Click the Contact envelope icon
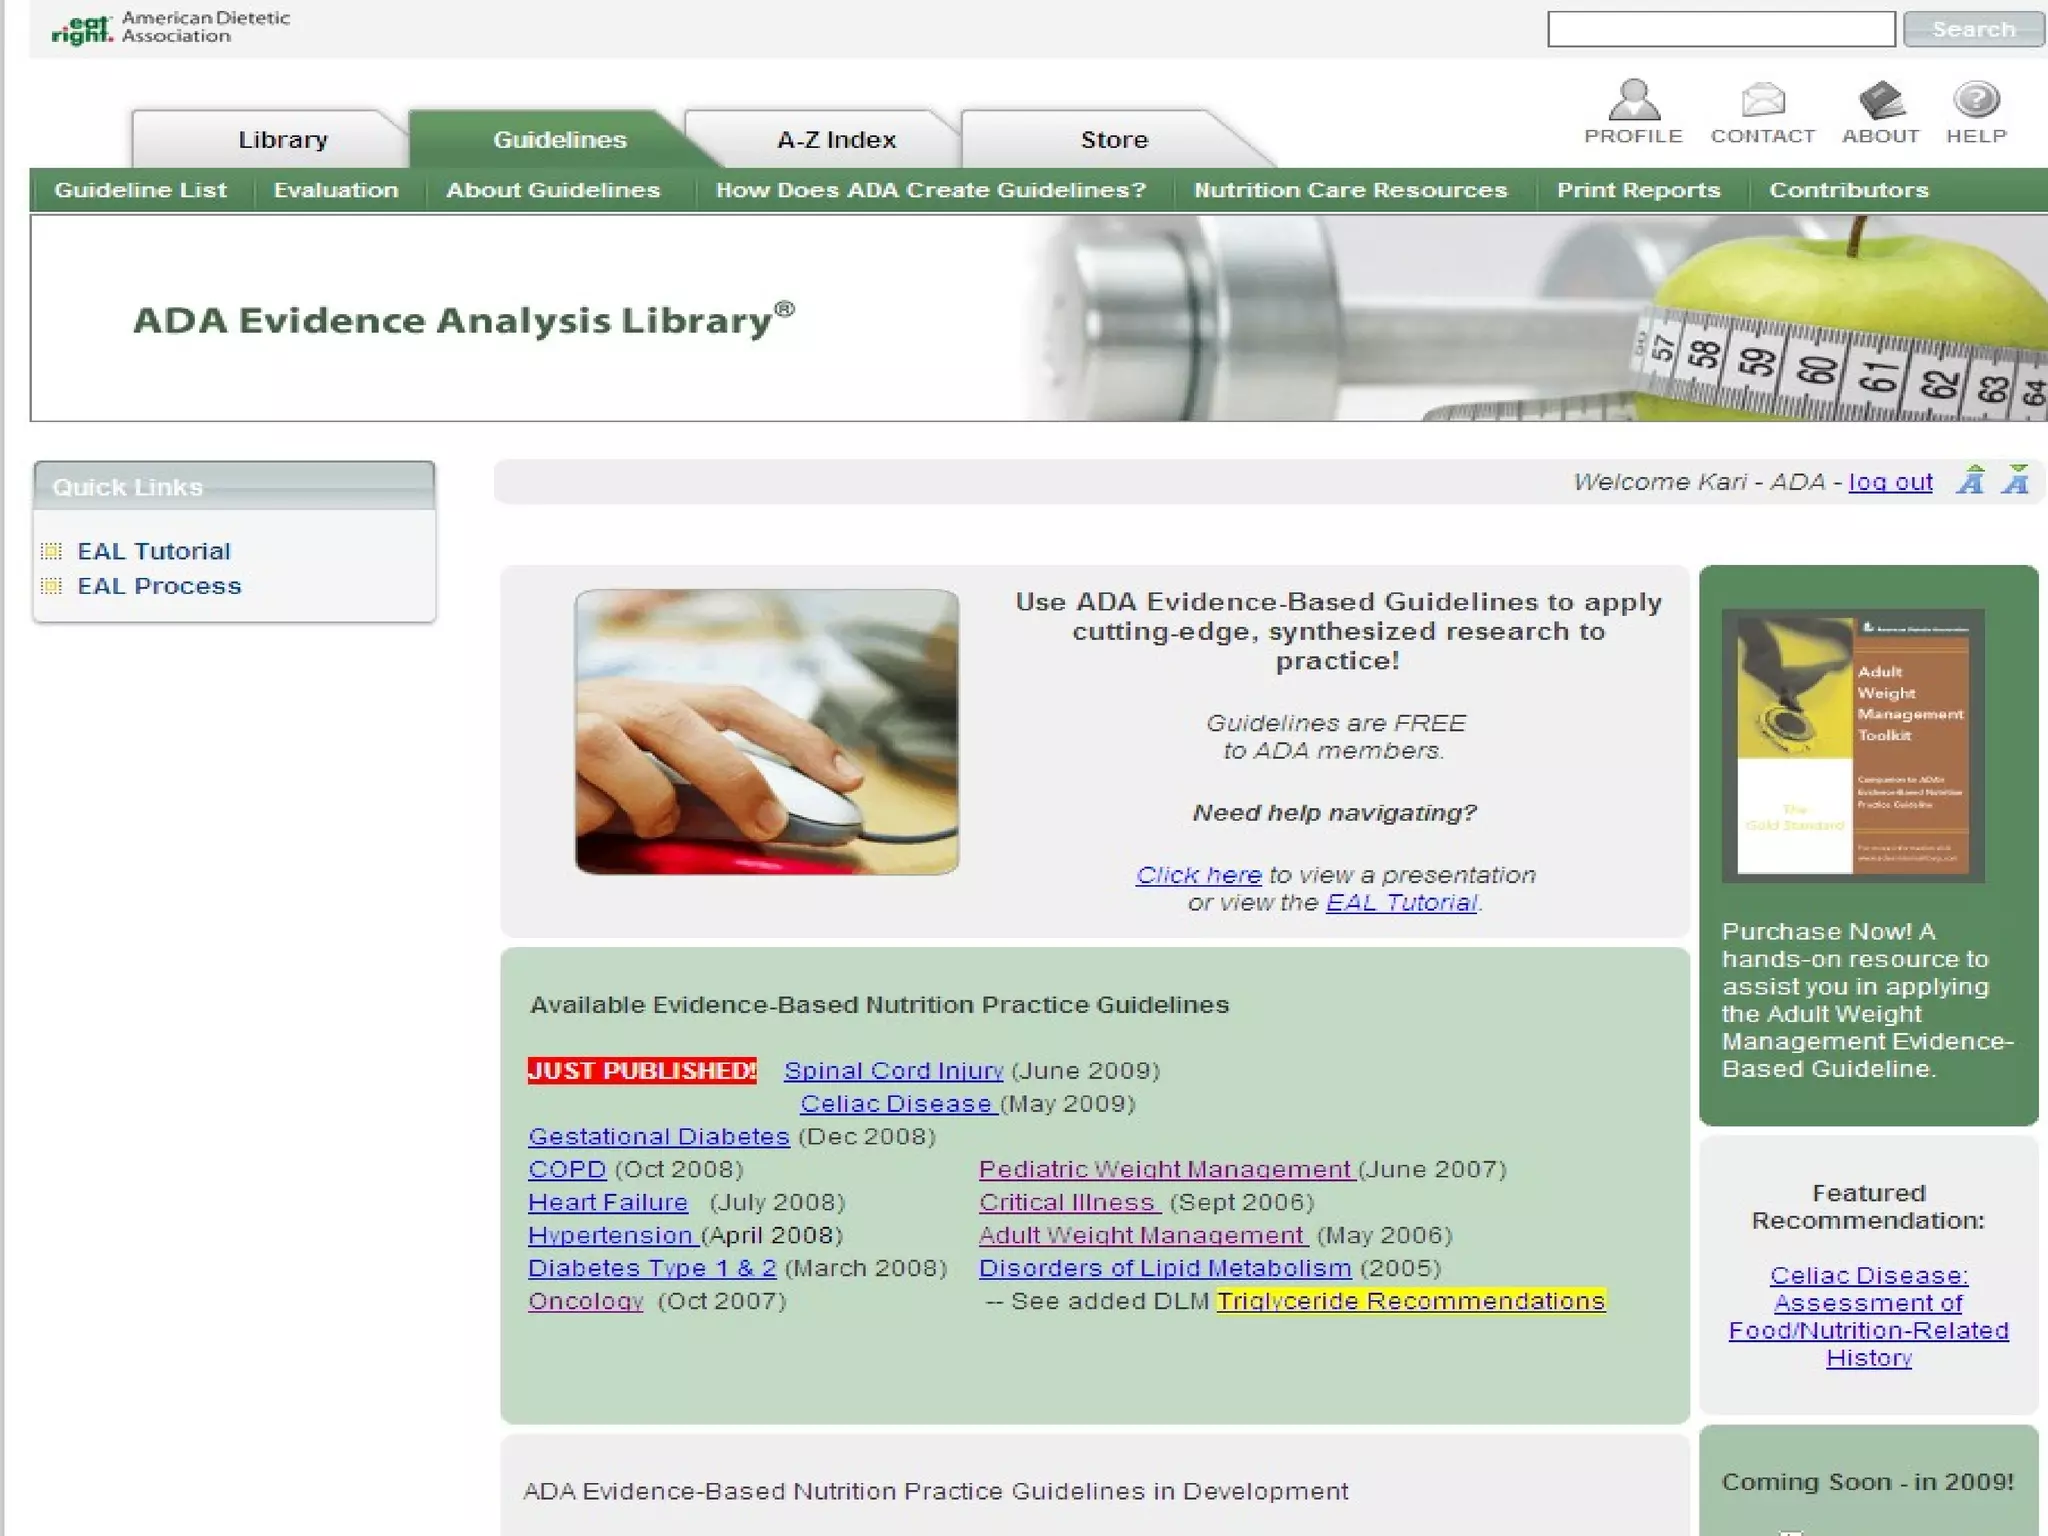 tap(1762, 100)
